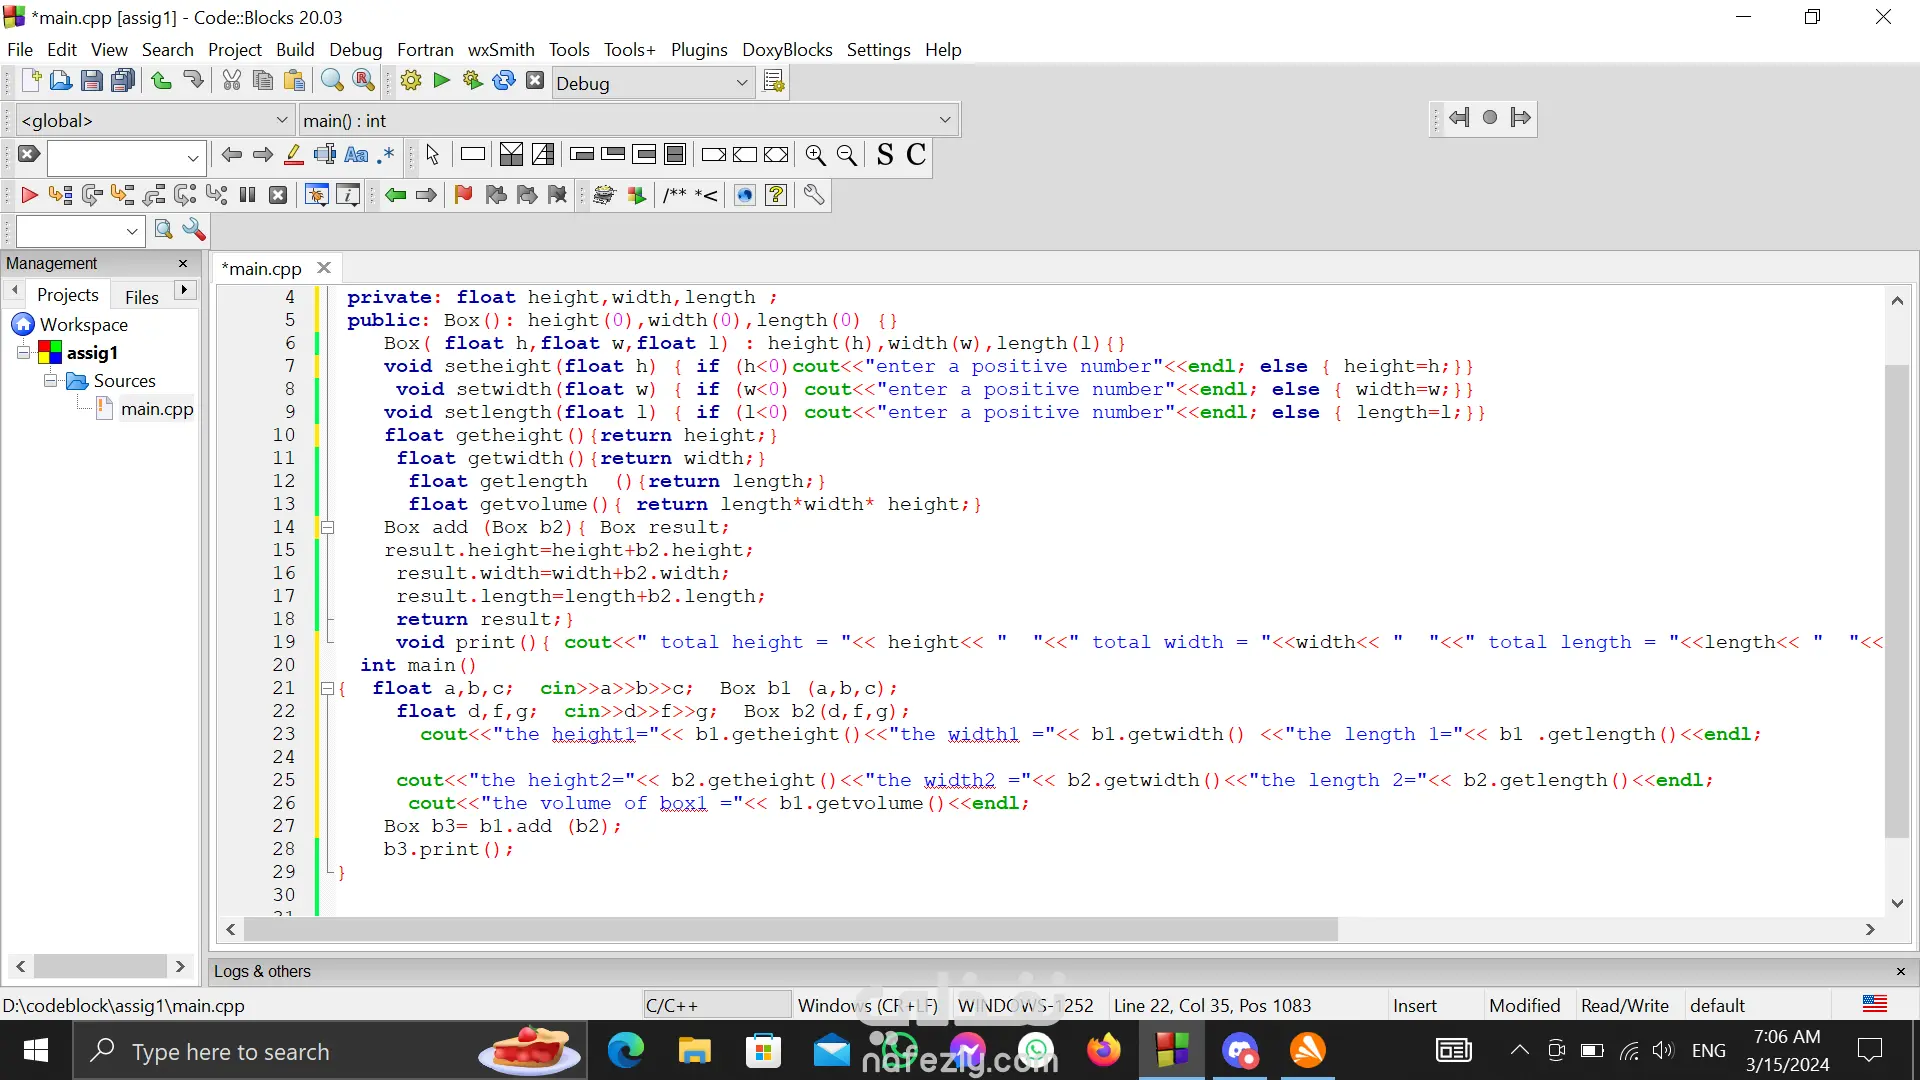Click the Save all files icon
Image resolution: width=1920 pixels, height=1080 pixels.
coord(123,82)
